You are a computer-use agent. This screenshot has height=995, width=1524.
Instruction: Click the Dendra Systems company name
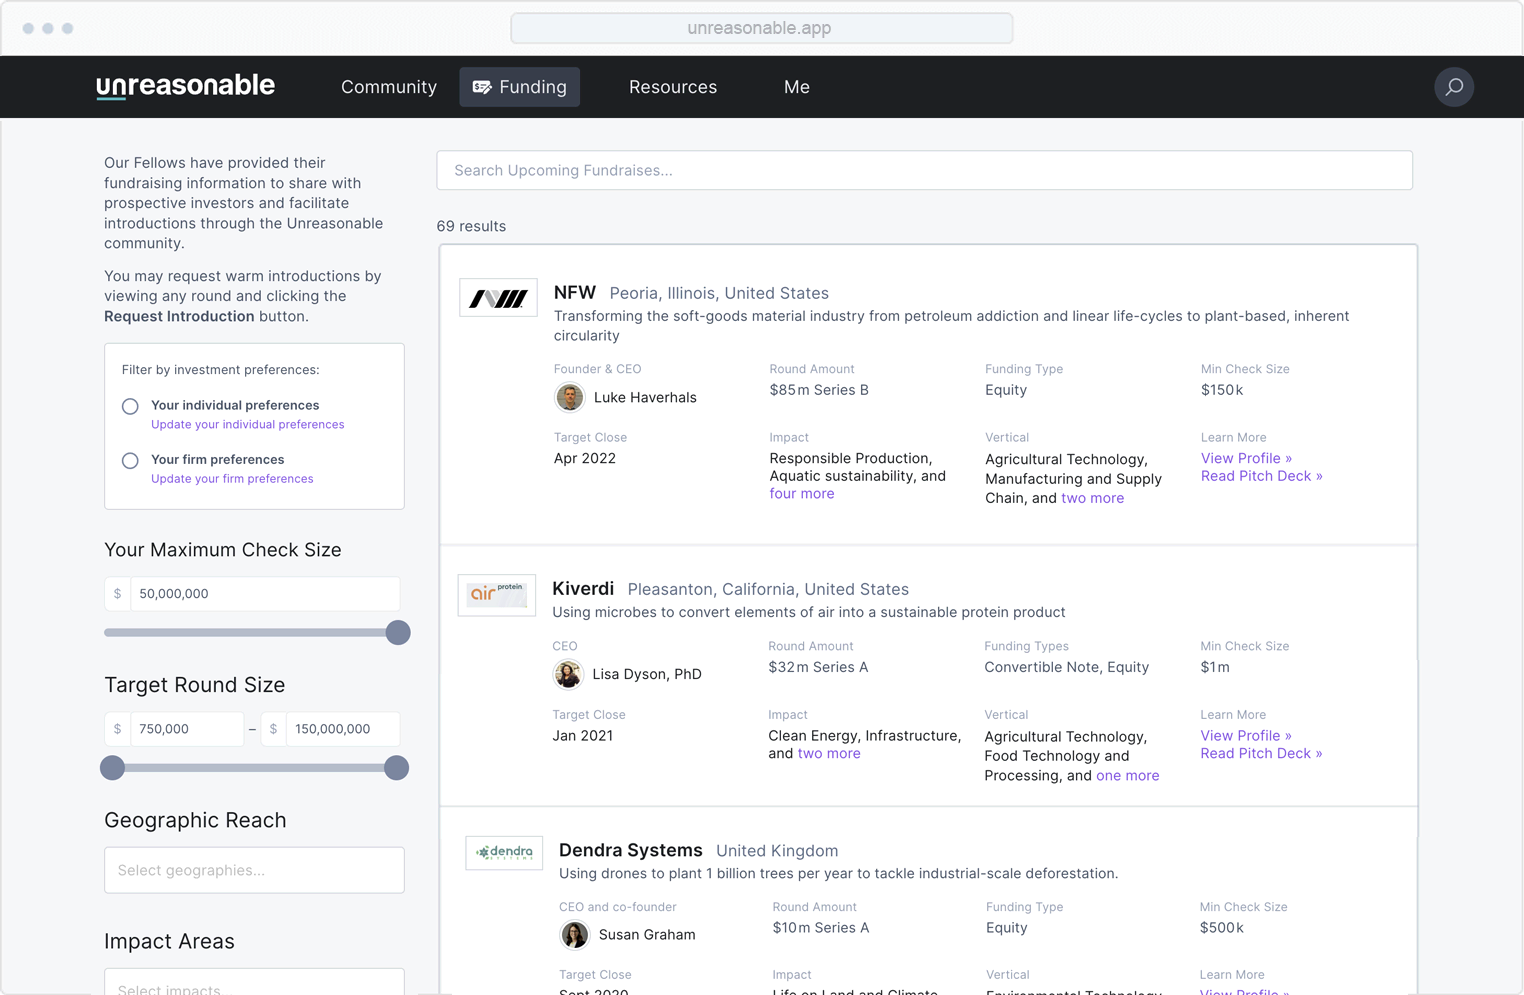pyautogui.click(x=630, y=850)
